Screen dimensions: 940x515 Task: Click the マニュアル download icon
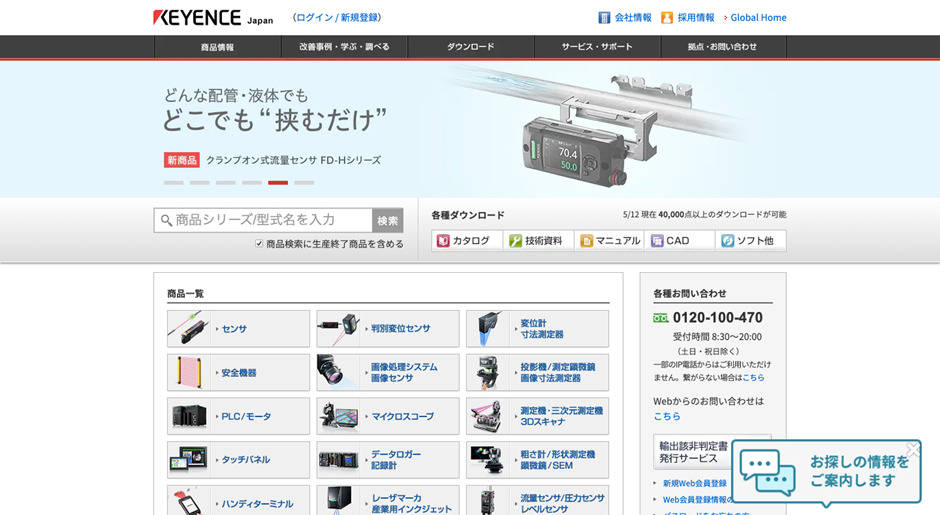(x=587, y=241)
